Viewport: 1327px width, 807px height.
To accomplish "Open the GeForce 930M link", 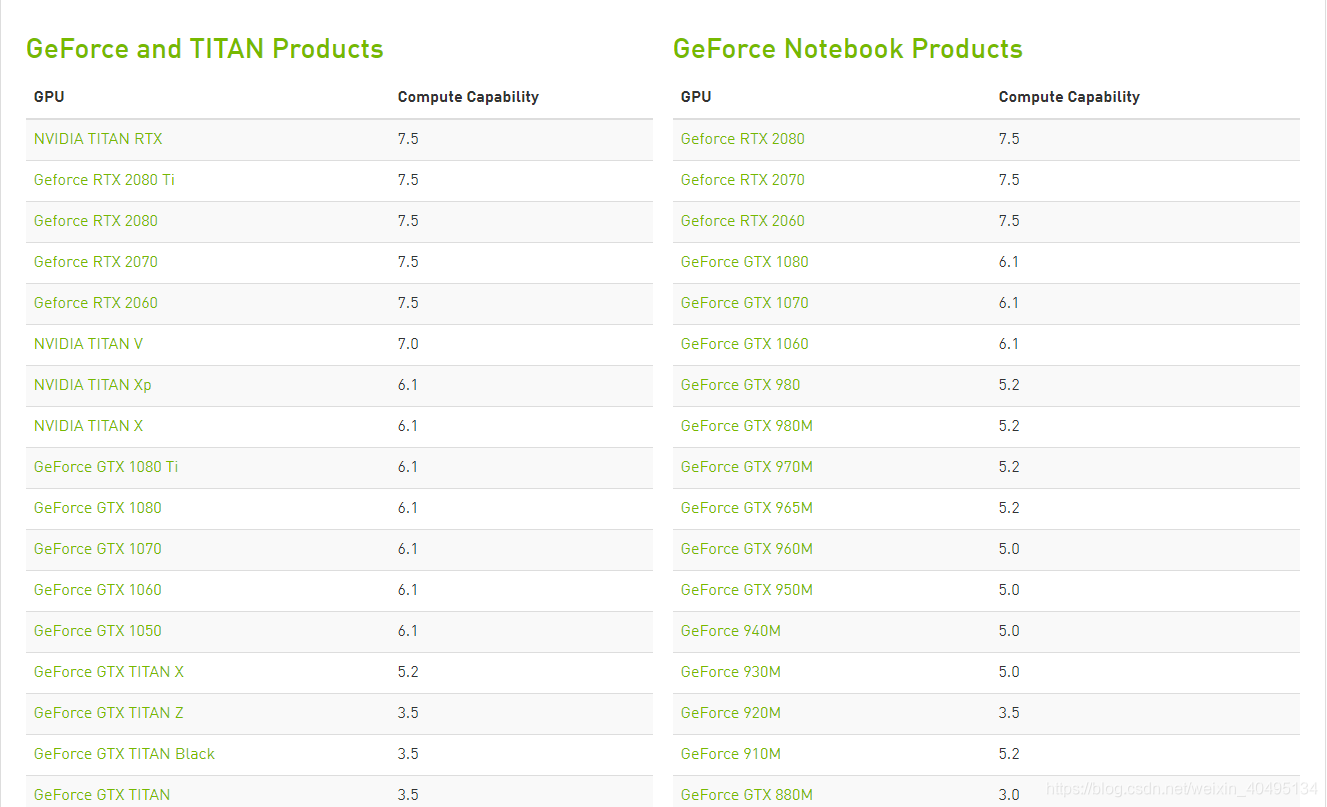I will coord(731,672).
